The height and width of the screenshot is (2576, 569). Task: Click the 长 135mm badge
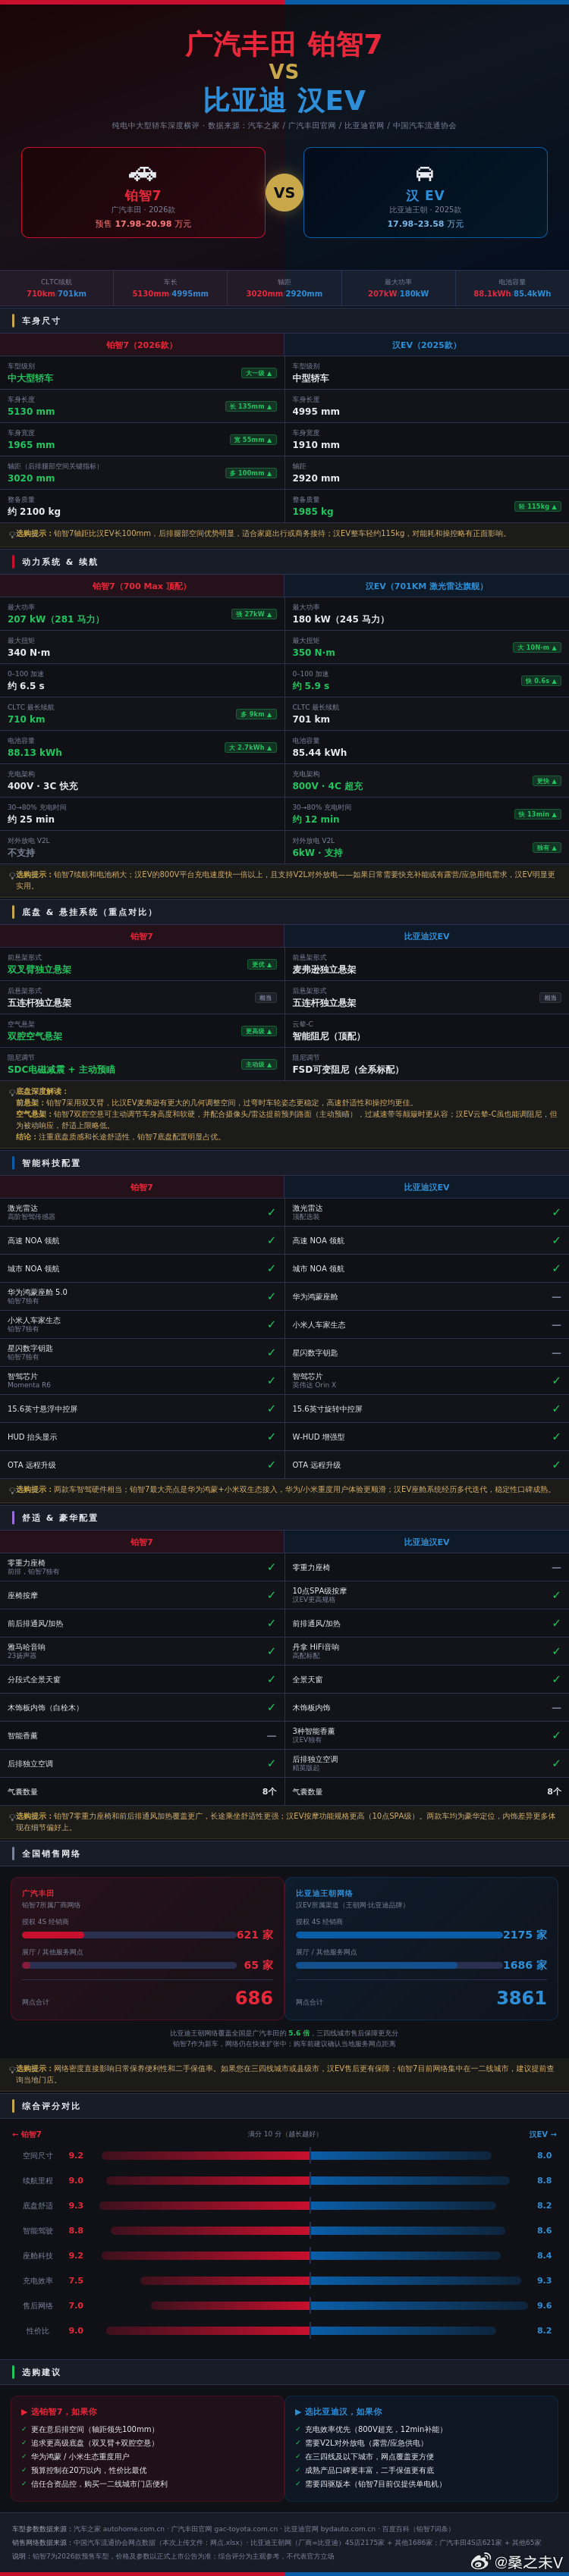pyautogui.click(x=251, y=406)
